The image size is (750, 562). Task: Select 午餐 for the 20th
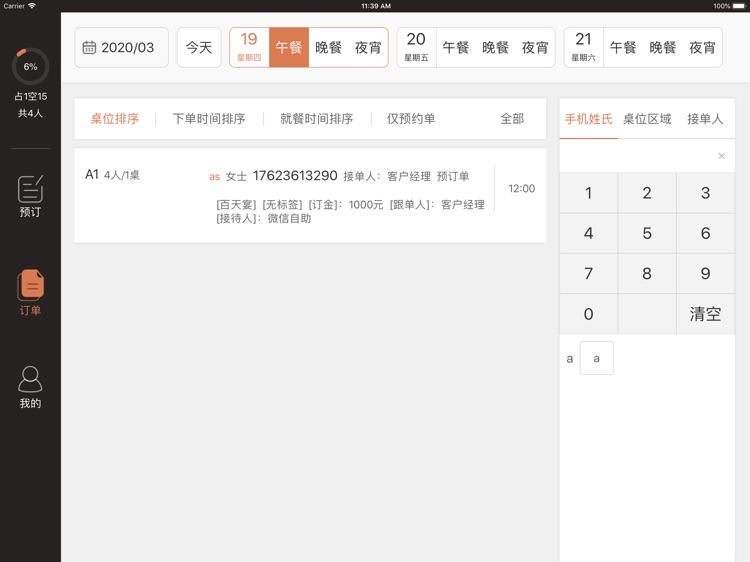455,47
